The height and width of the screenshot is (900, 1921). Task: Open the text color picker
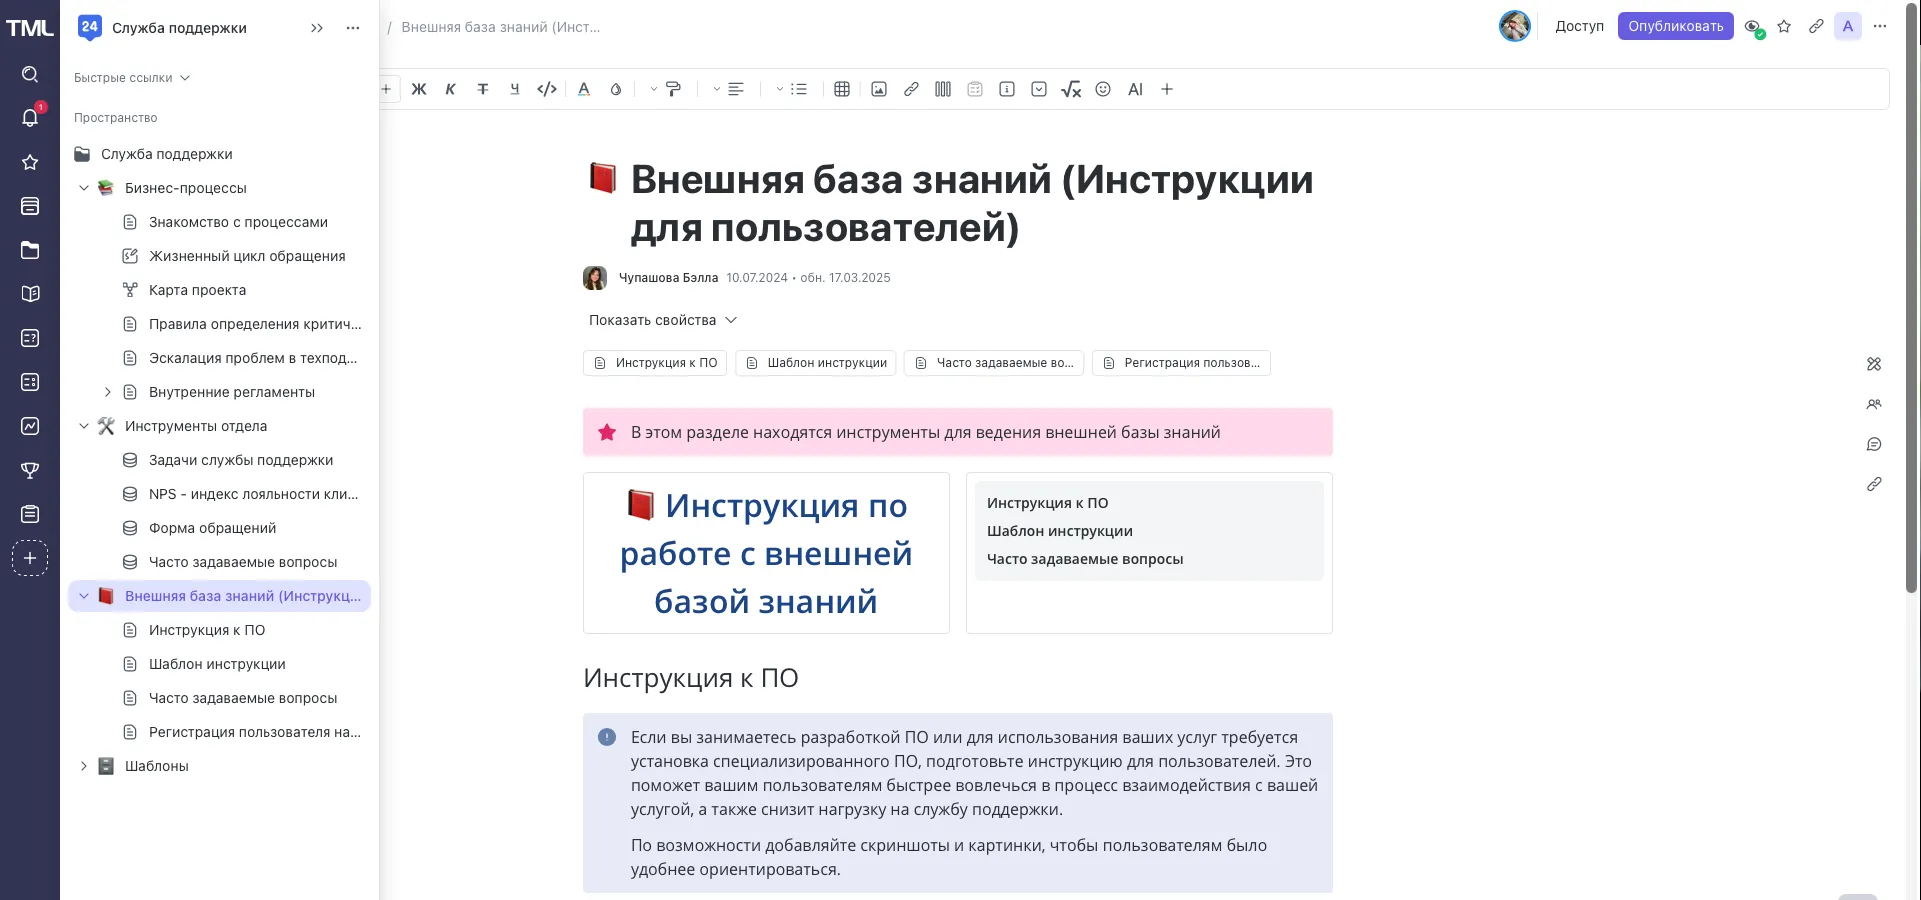pos(584,89)
